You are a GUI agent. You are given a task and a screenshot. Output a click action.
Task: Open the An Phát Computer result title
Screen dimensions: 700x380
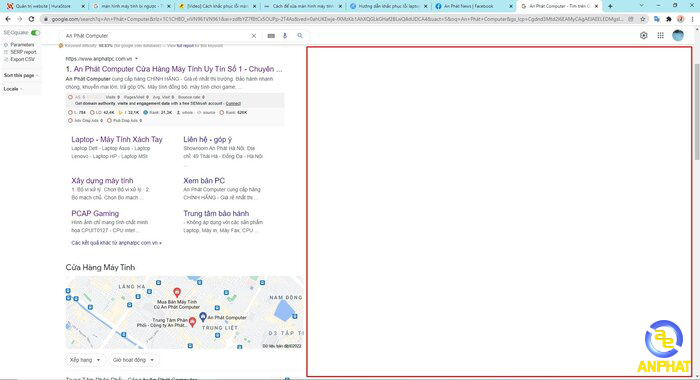pyautogui.click(x=174, y=69)
